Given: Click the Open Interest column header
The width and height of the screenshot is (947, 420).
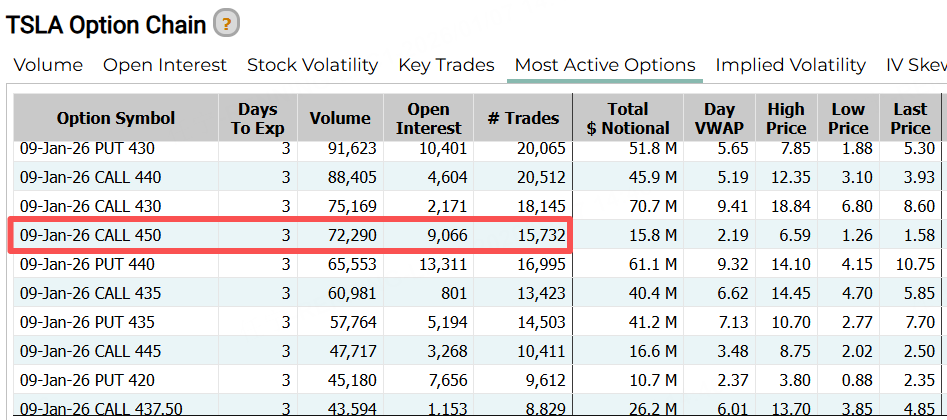Looking at the screenshot, I should [429, 118].
